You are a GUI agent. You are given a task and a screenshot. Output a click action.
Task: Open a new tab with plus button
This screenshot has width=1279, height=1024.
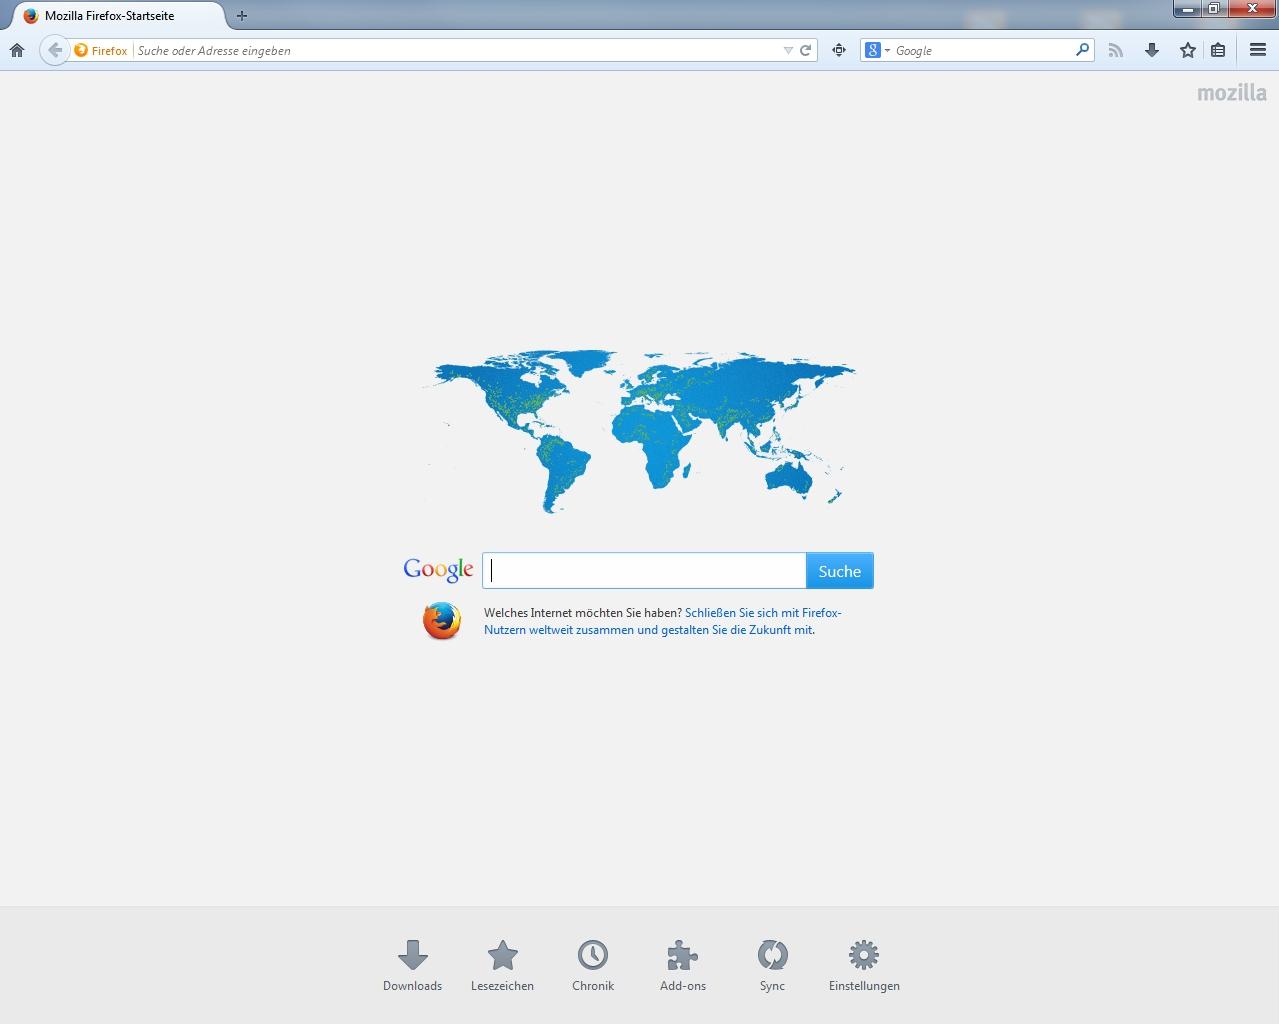pos(242,16)
